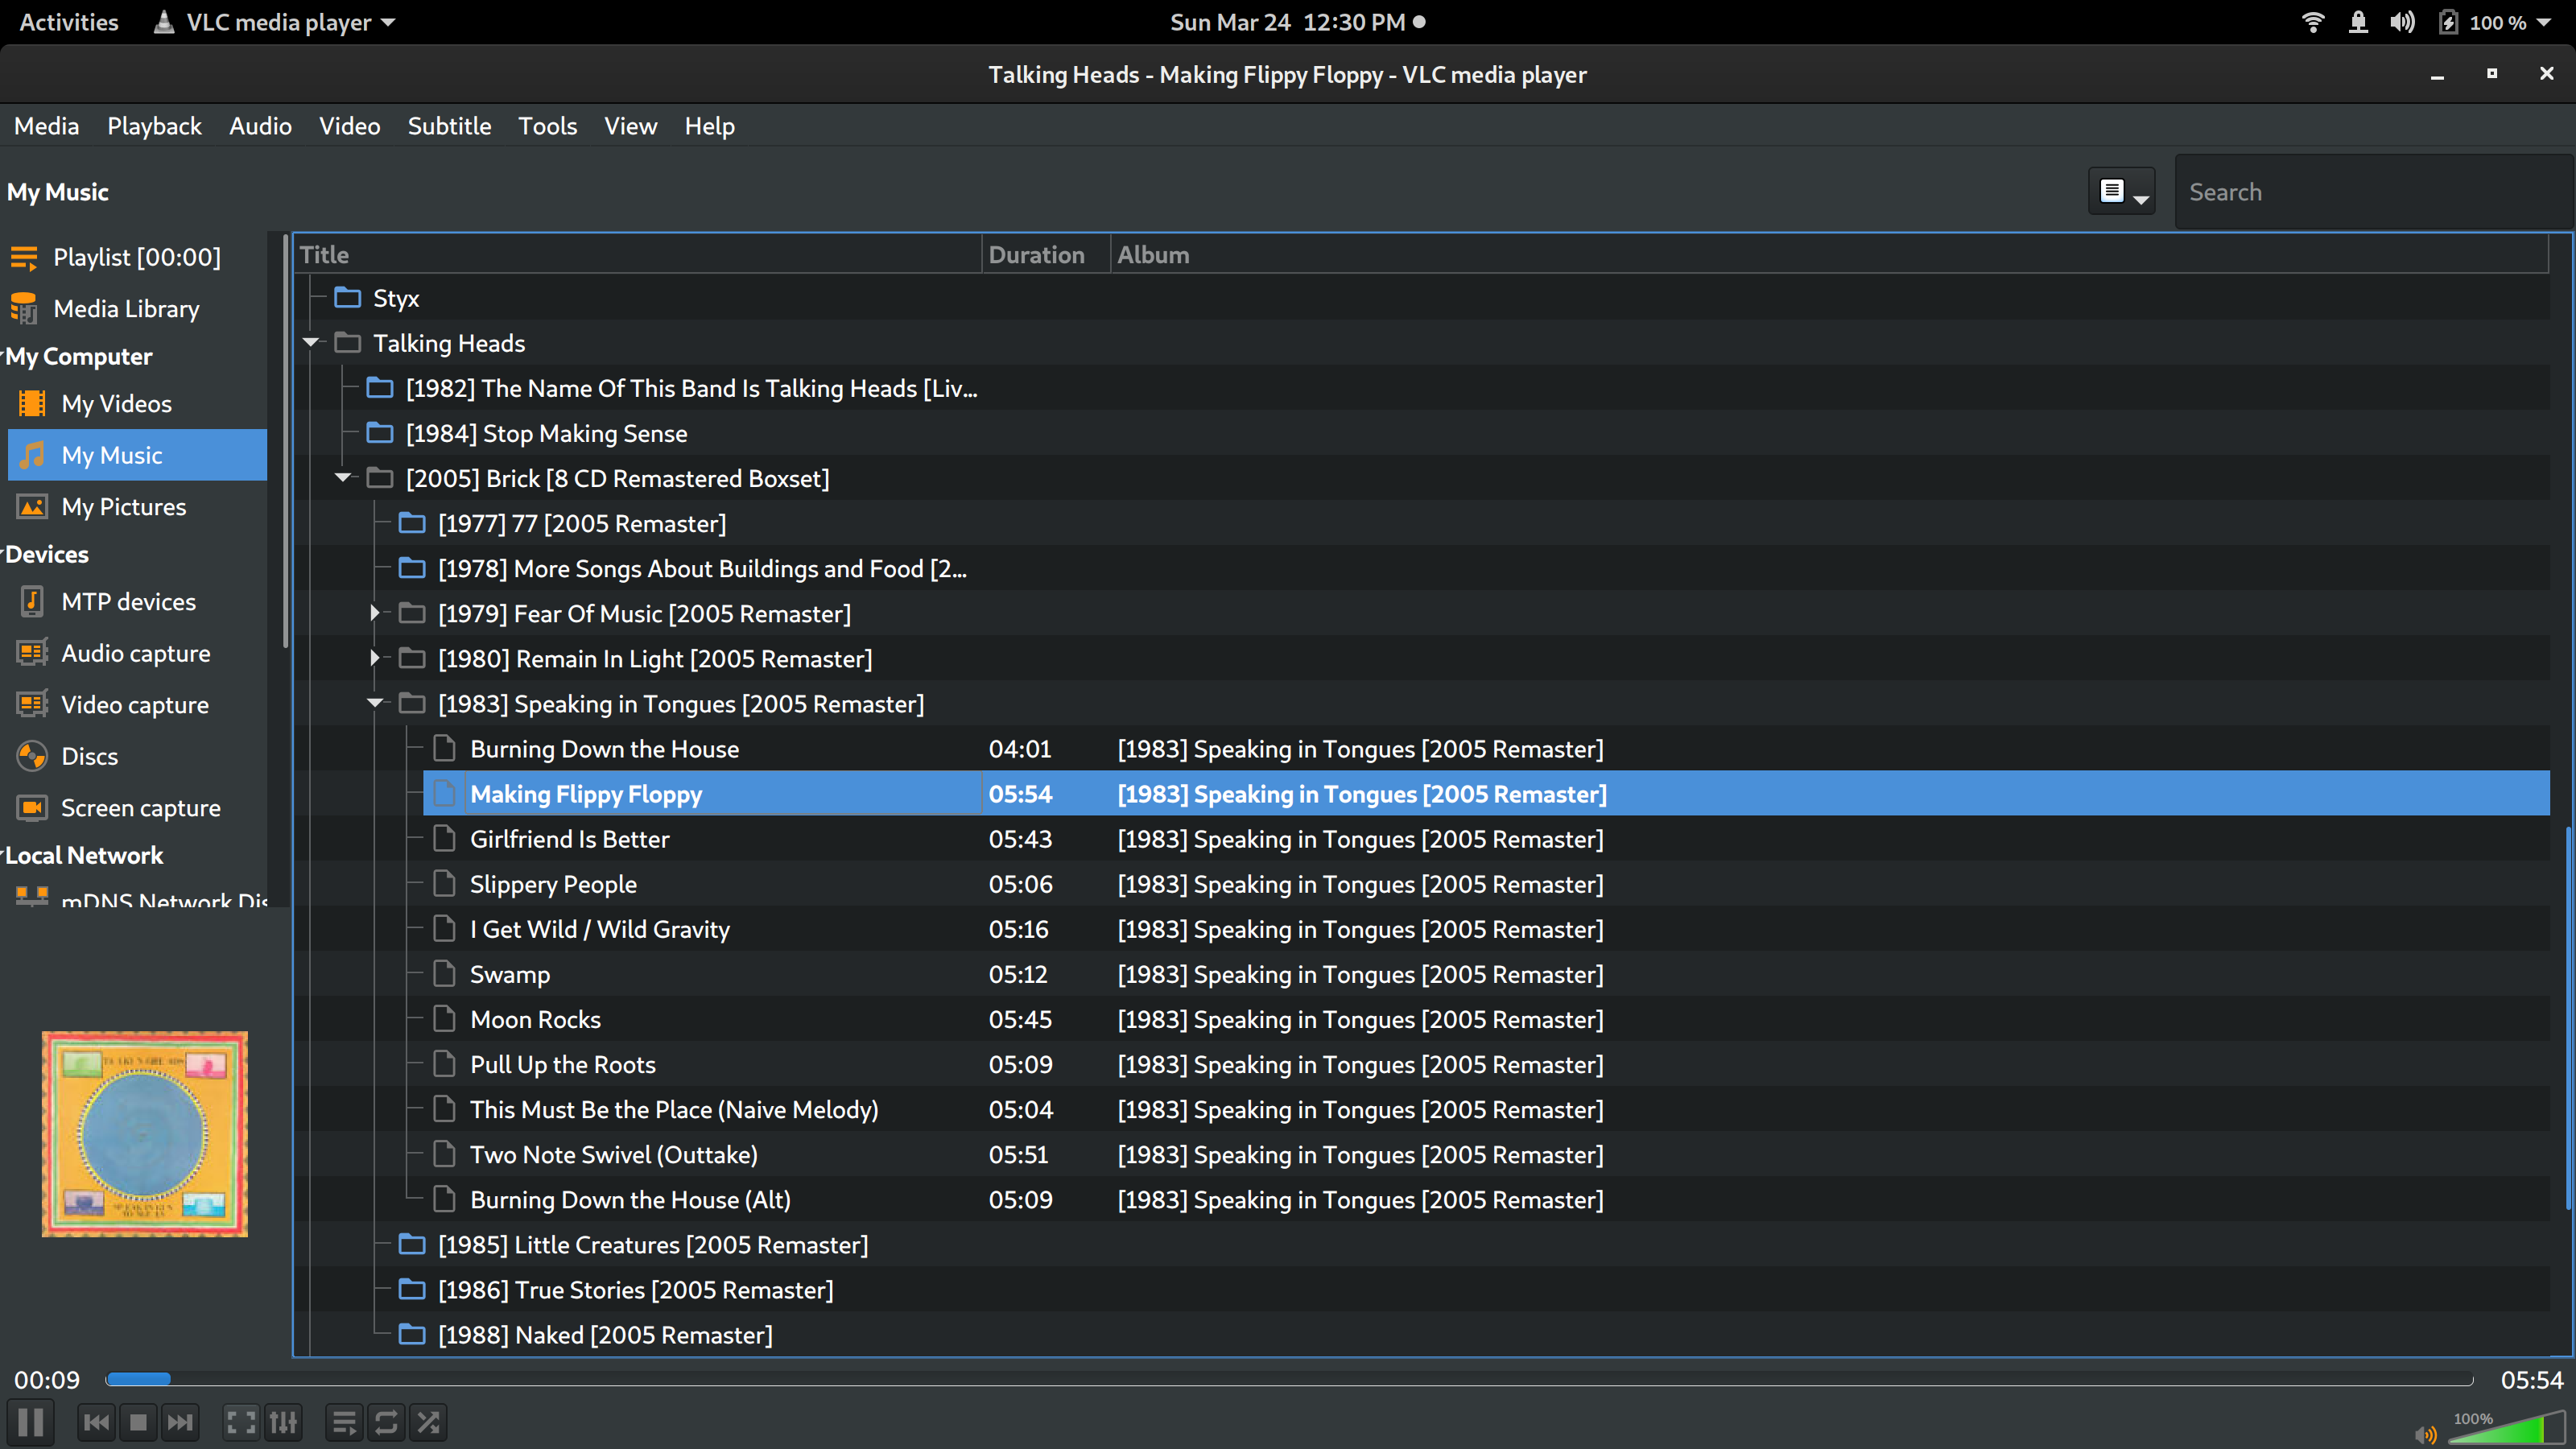Open Discs in the sidebar
This screenshot has height=1449, width=2576.
pos(136,756)
